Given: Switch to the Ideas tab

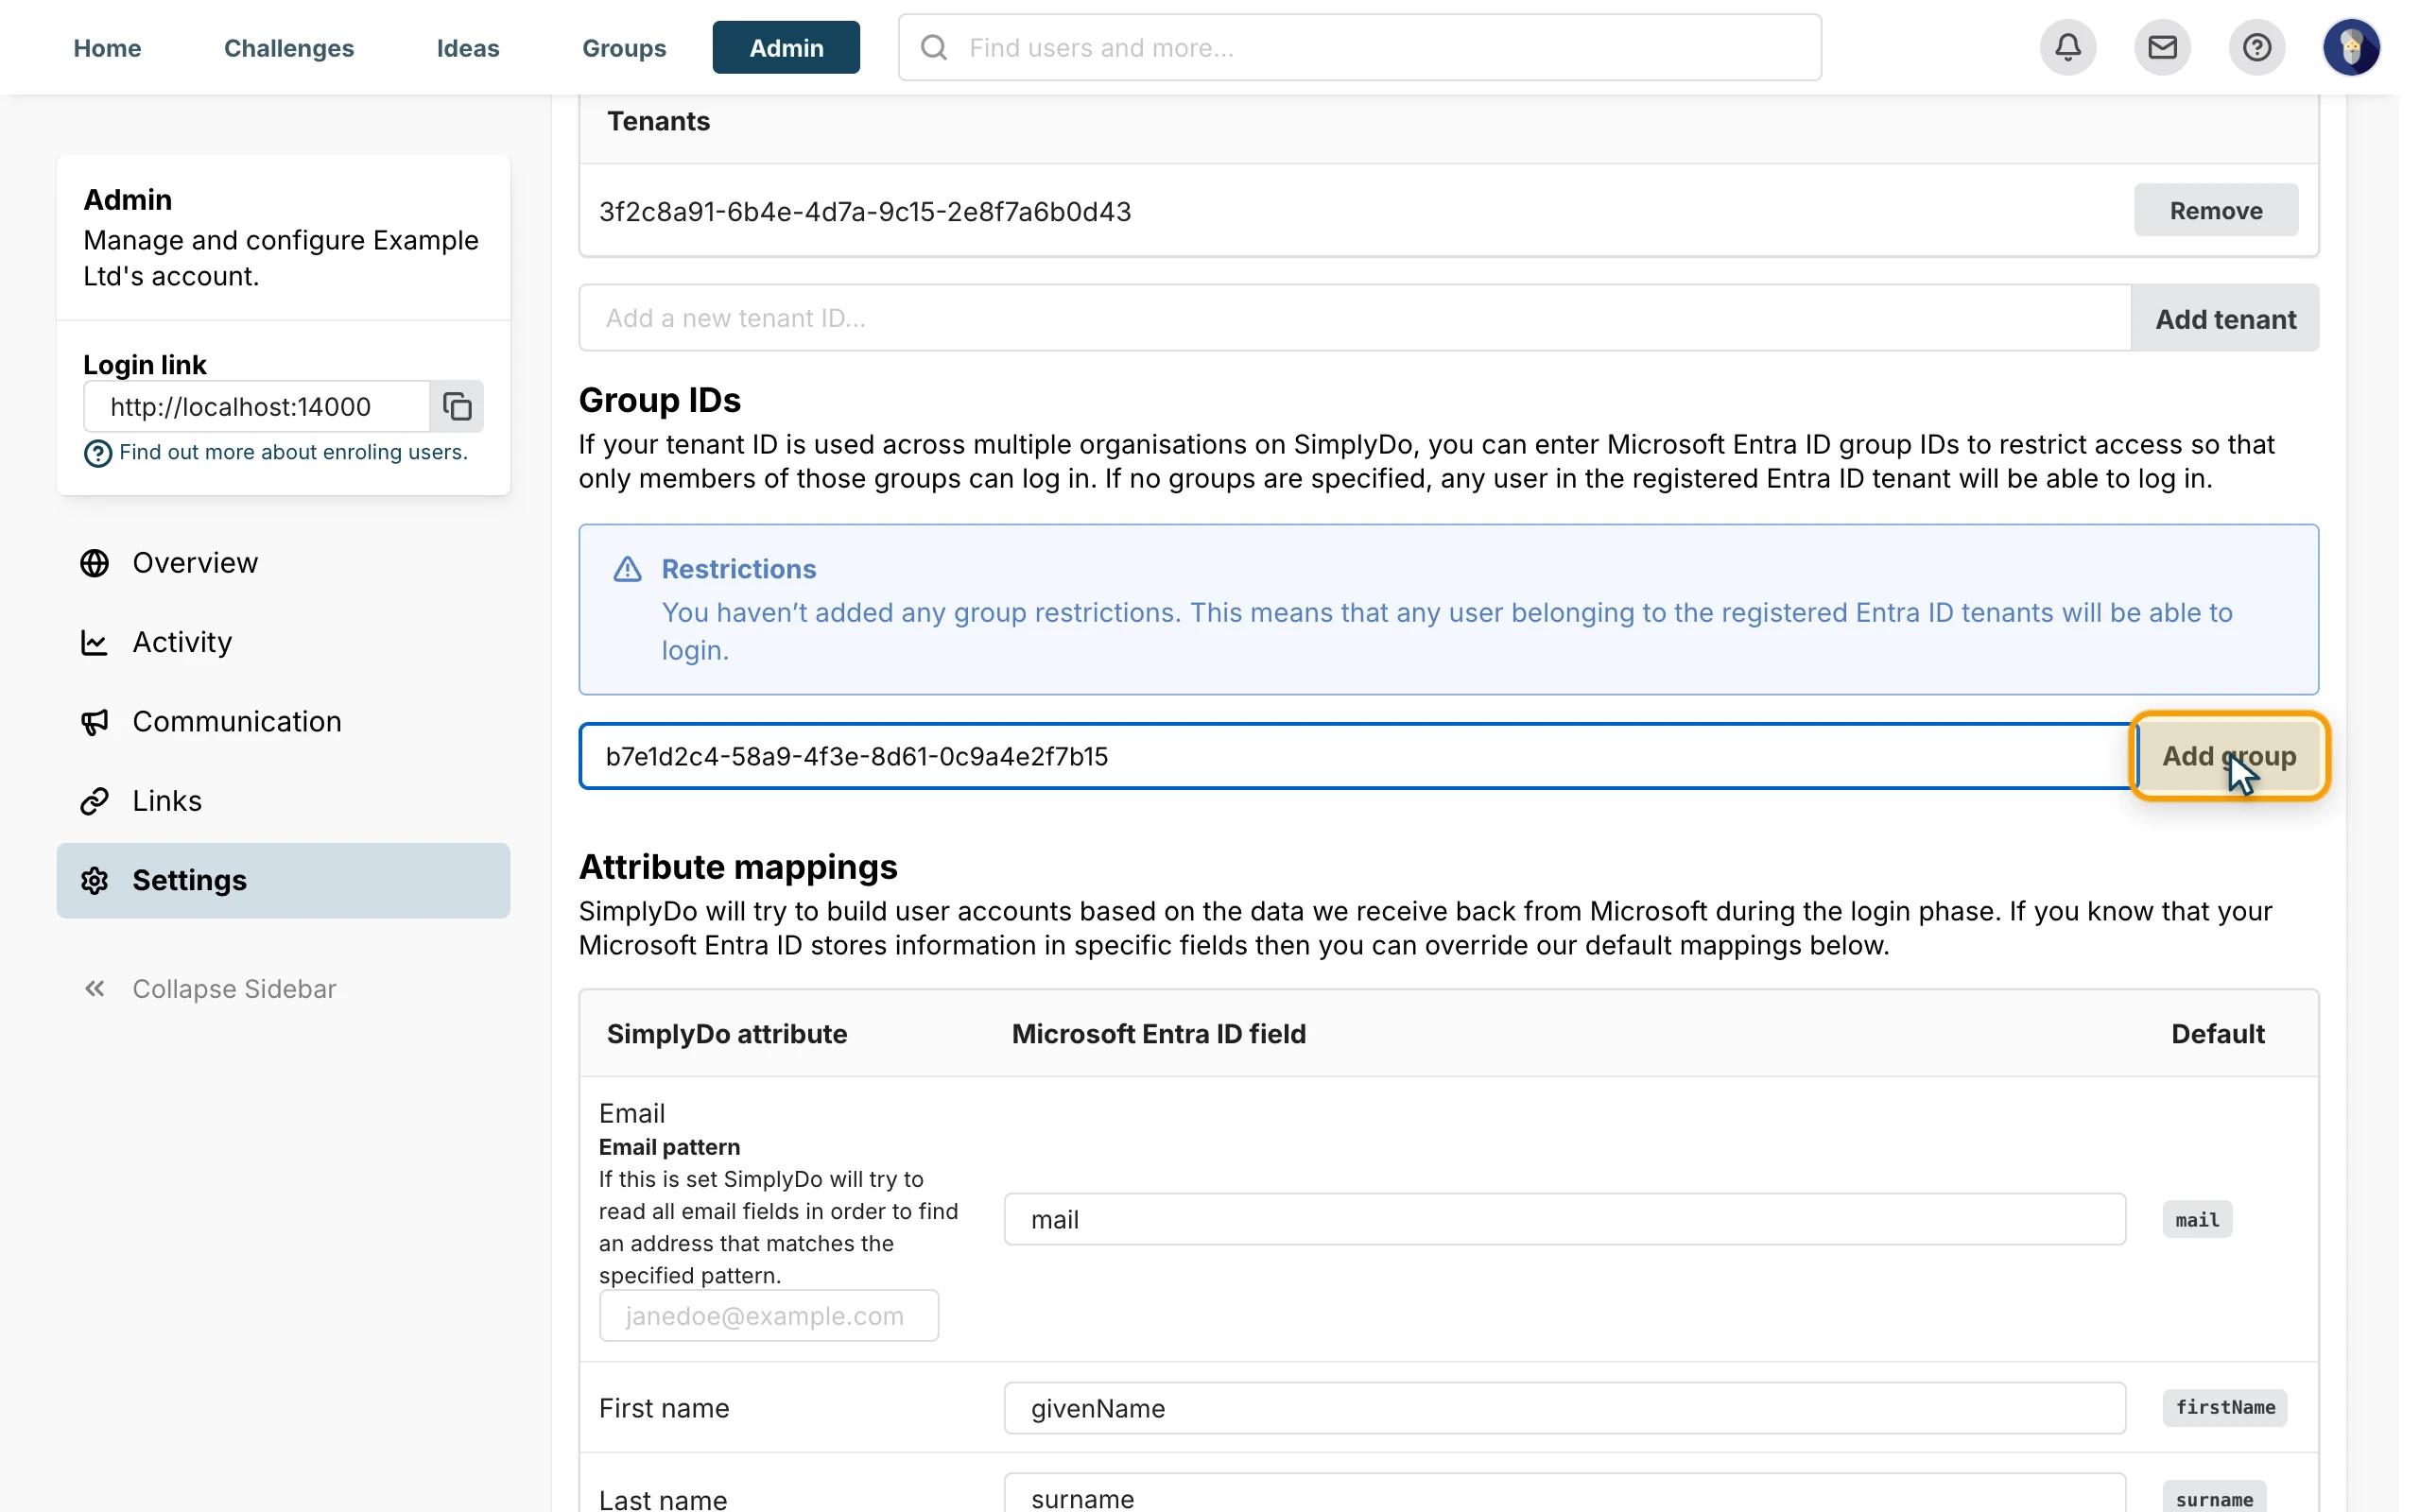Looking at the screenshot, I should pyautogui.click(x=468, y=47).
